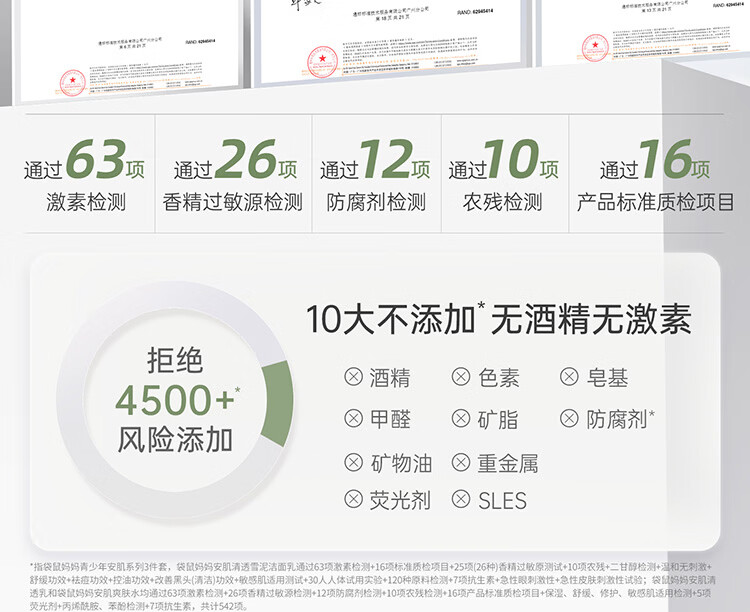Select the 63项 激素检测 panel
The width and height of the screenshot is (750, 612).
84,176
